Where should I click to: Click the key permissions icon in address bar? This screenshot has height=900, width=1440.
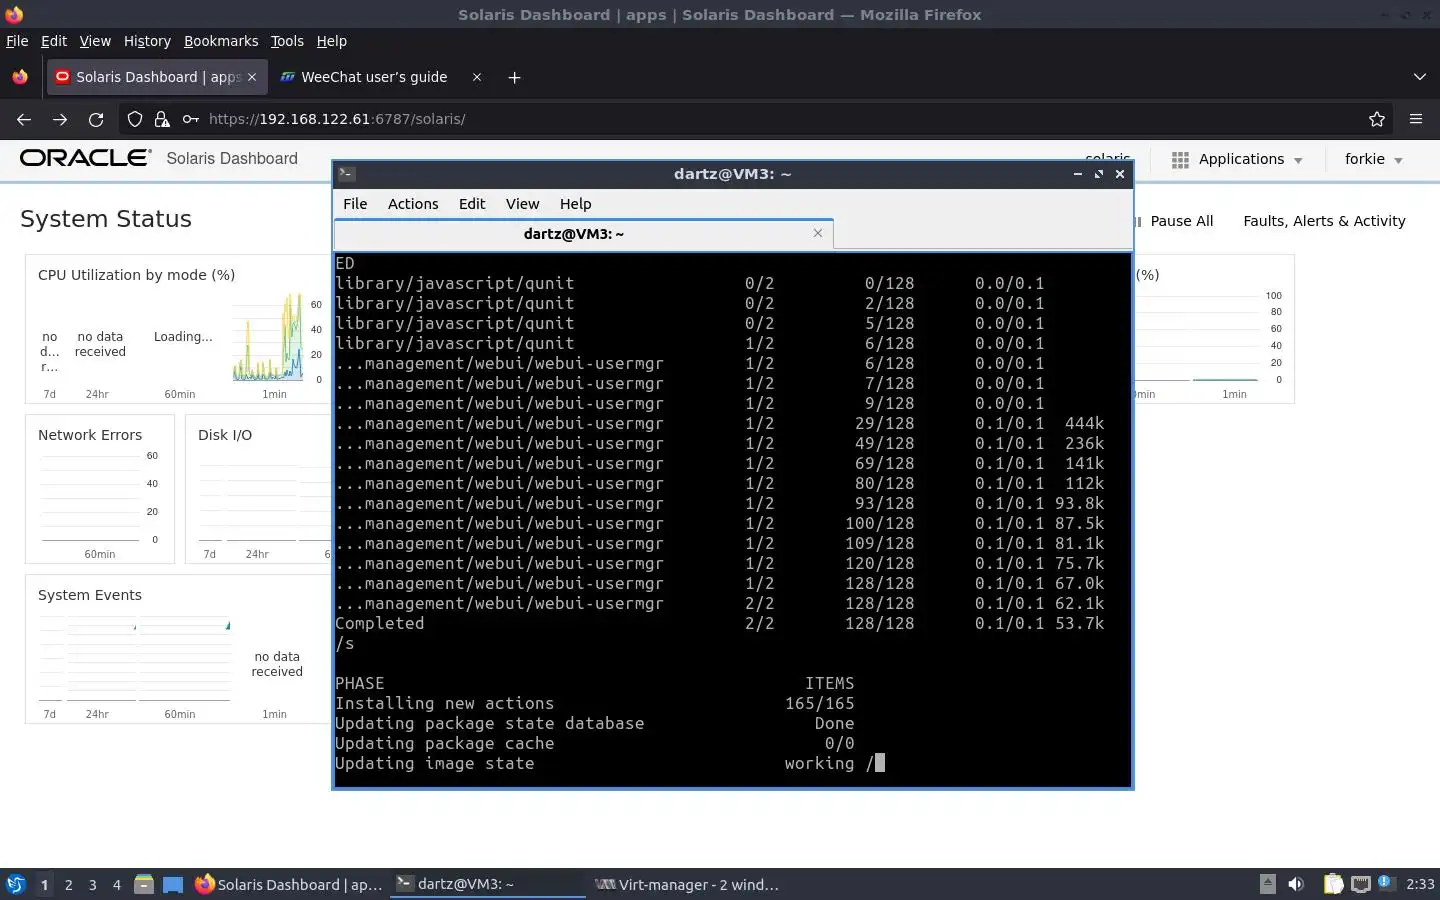coord(190,119)
